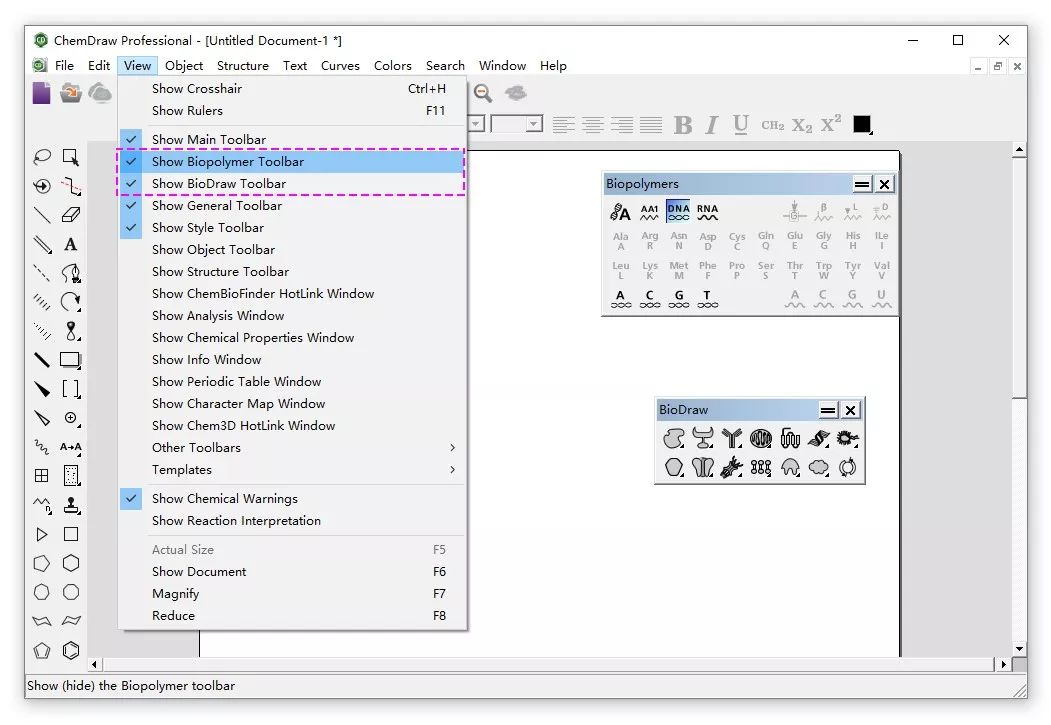This screenshot has width=1051, height=725.
Task: Open the Colors menu
Action: [393, 66]
